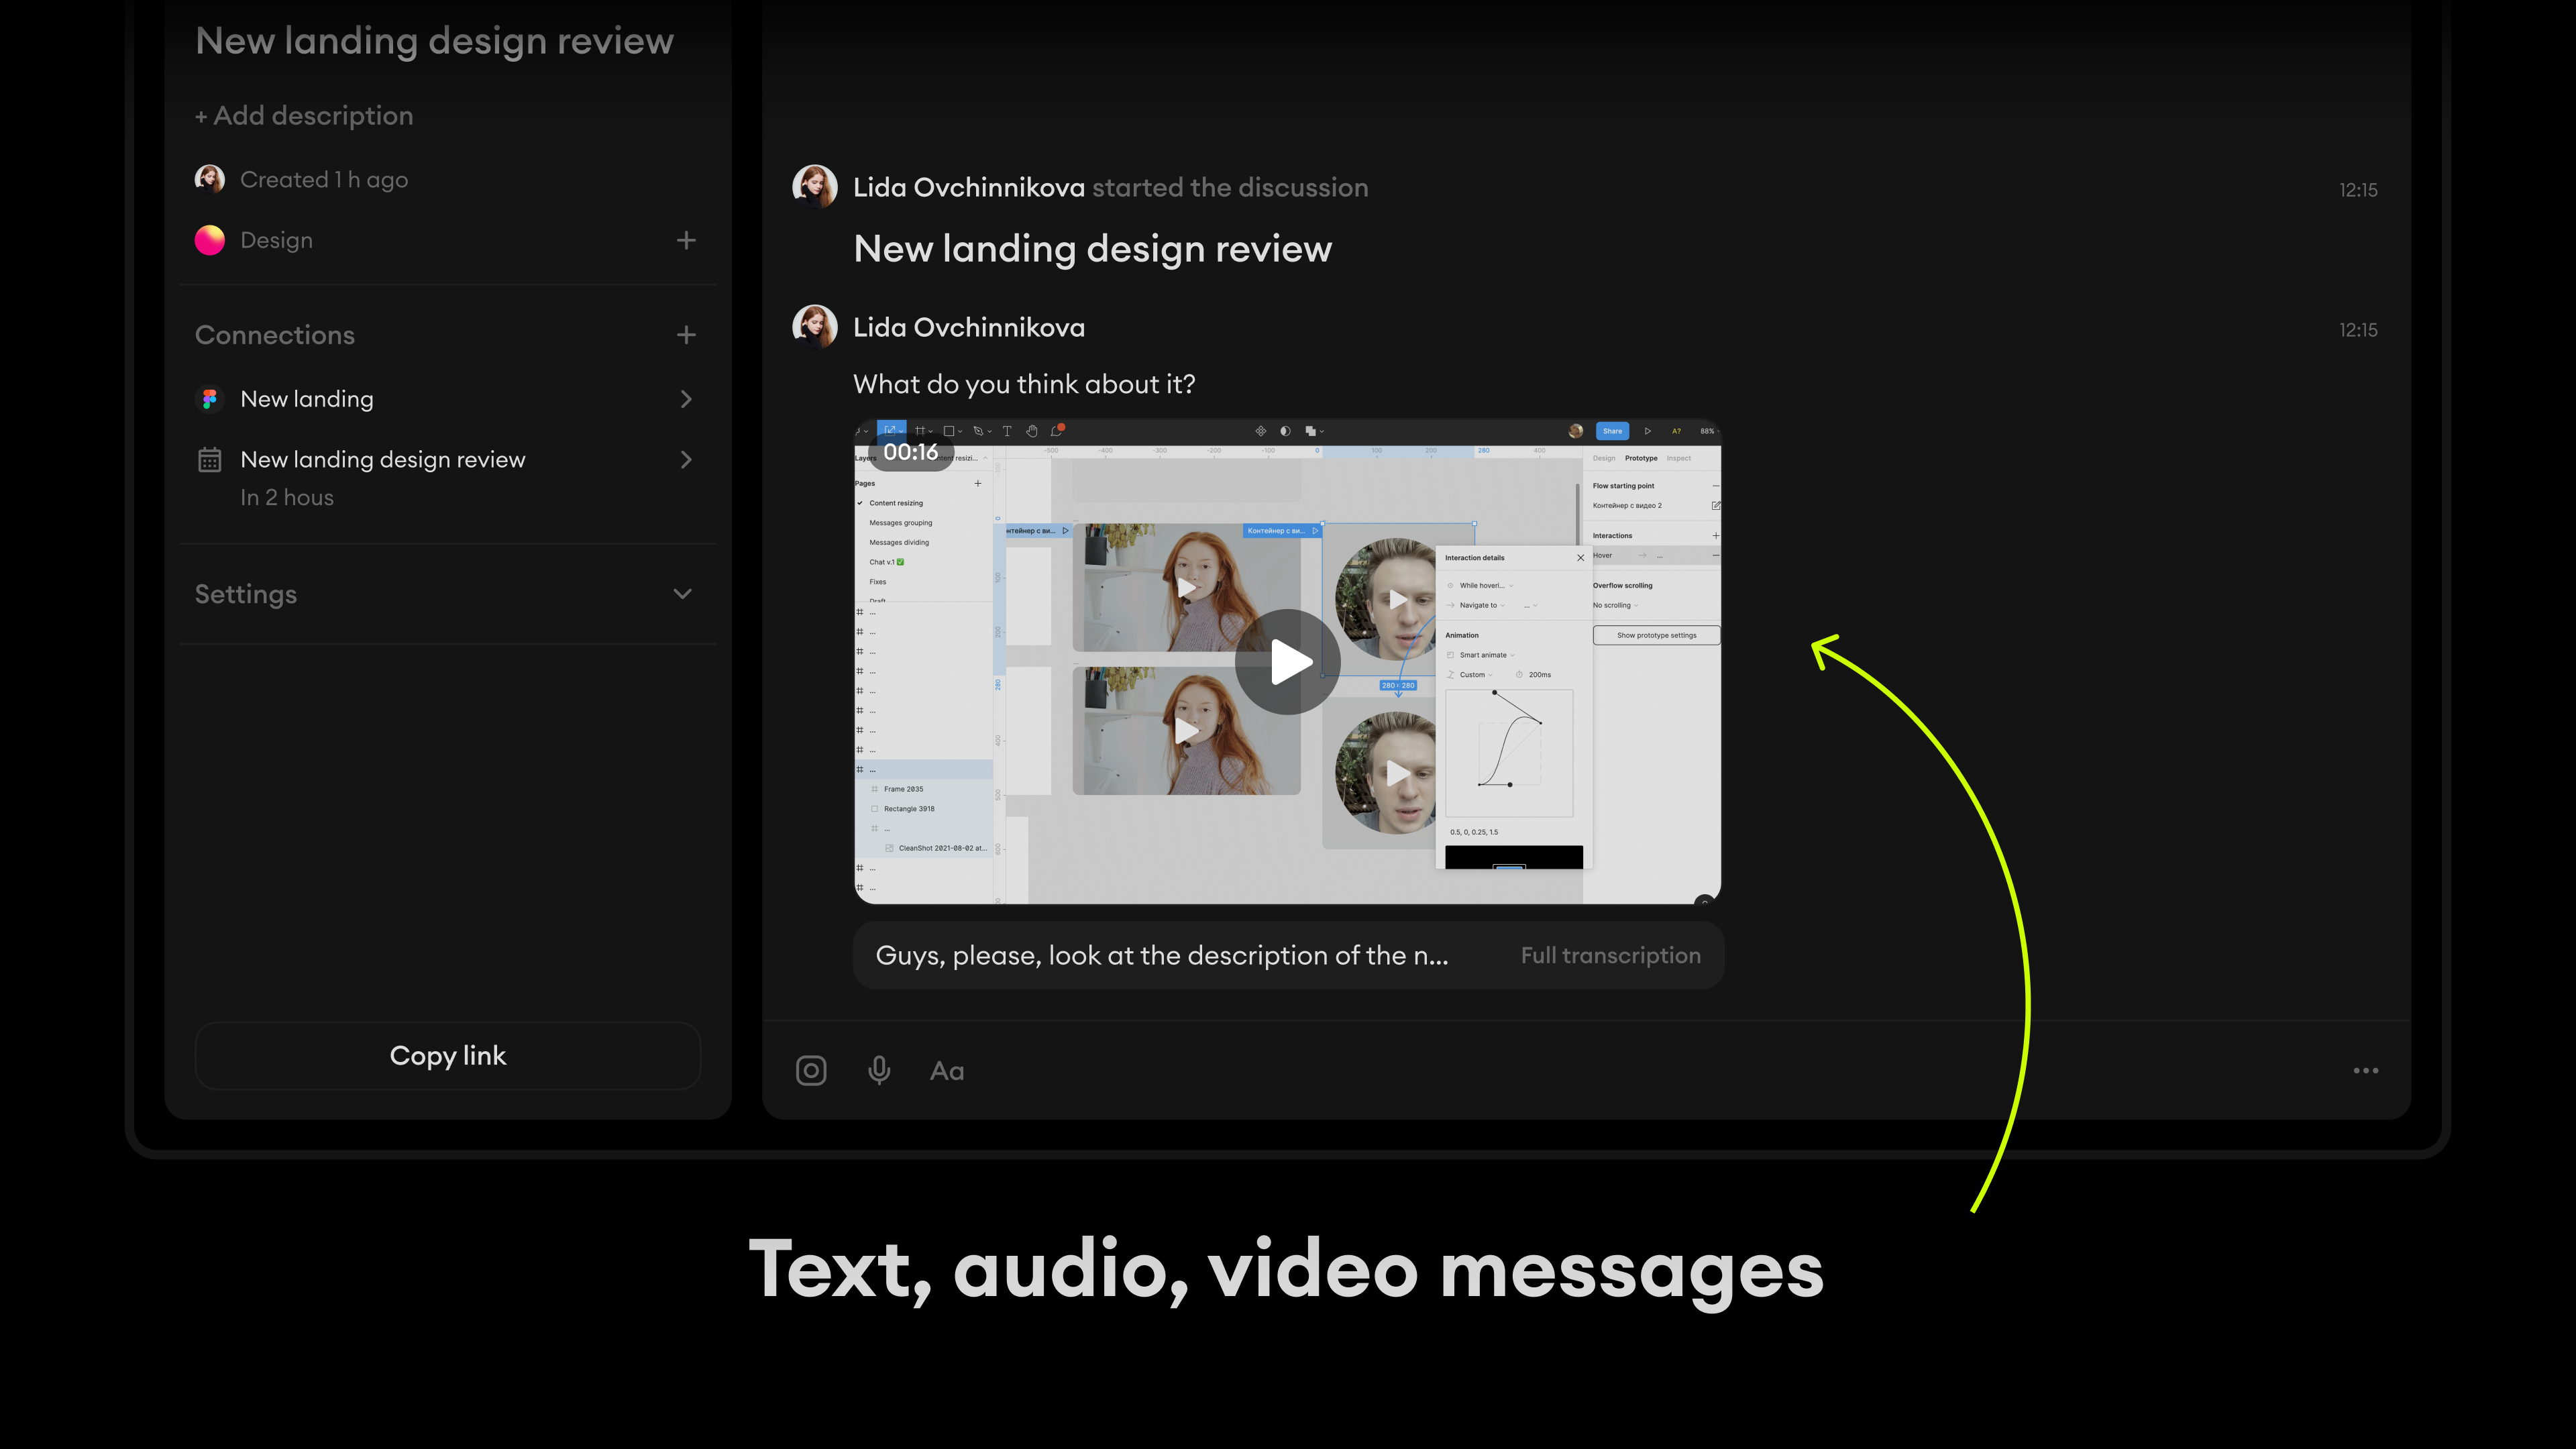Click the microphone audio message icon
This screenshot has width=2576, height=1449.
[879, 1071]
